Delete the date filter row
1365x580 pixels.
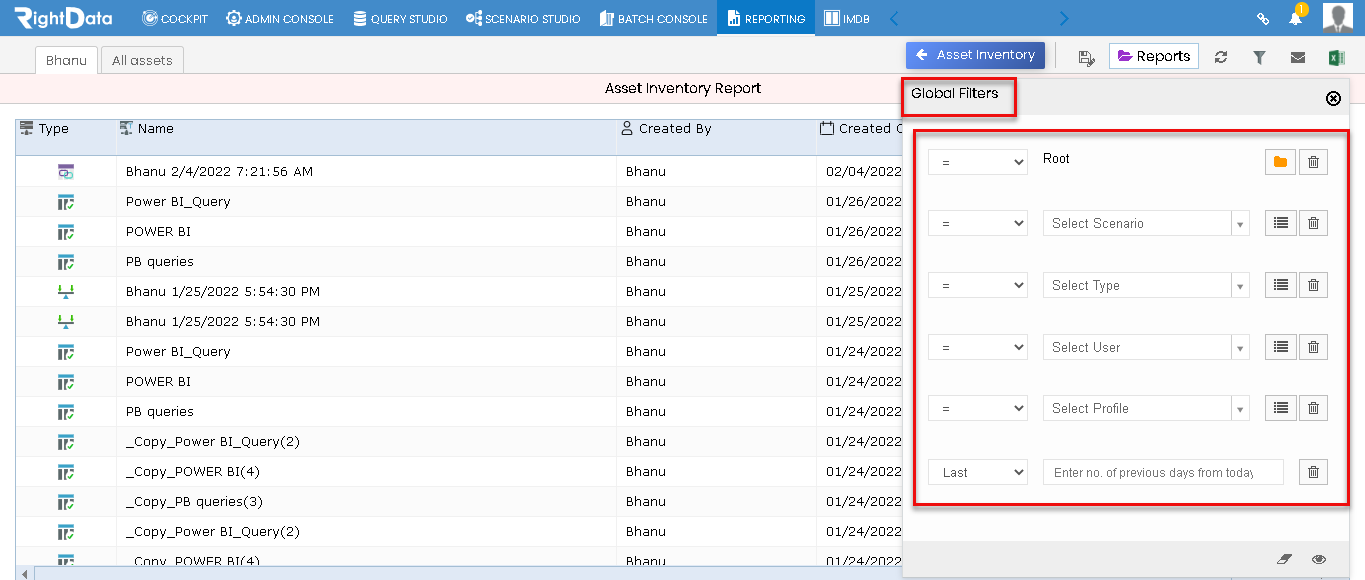1314,472
